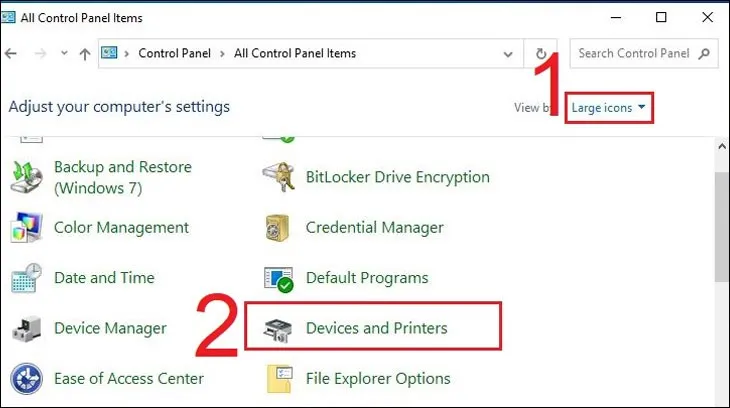Expand the Control Panel breadcrumb chevron
The width and height of the screenshot is (730, 408).
pos(224,53)
